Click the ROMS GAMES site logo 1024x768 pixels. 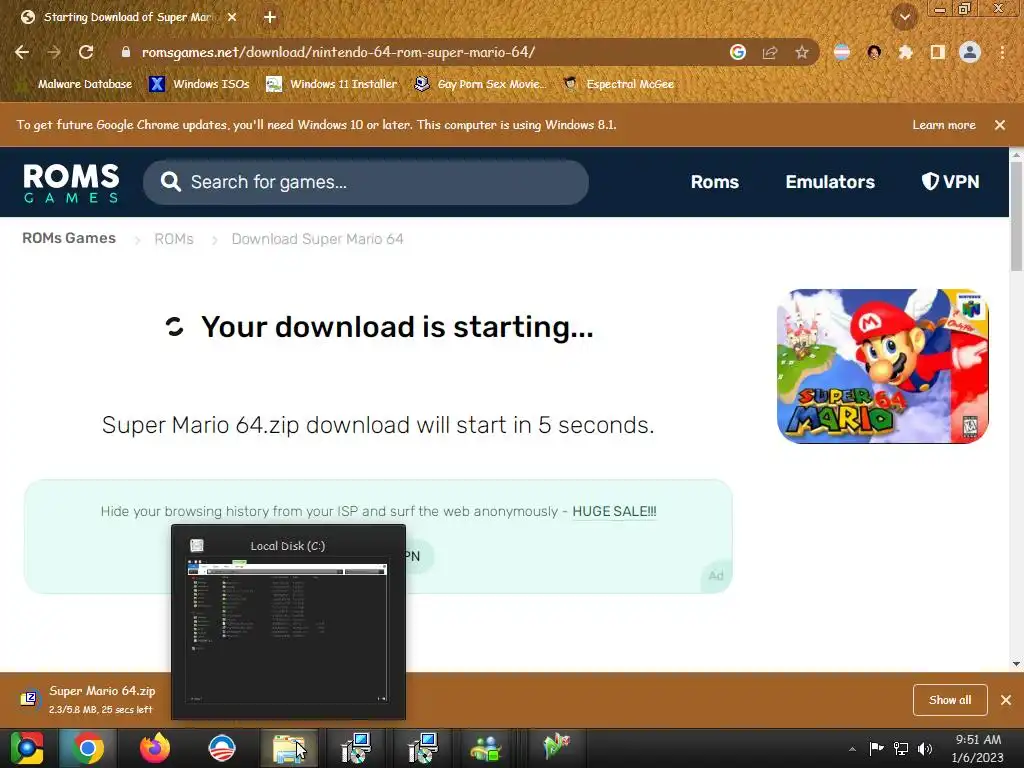click(71, 183)
